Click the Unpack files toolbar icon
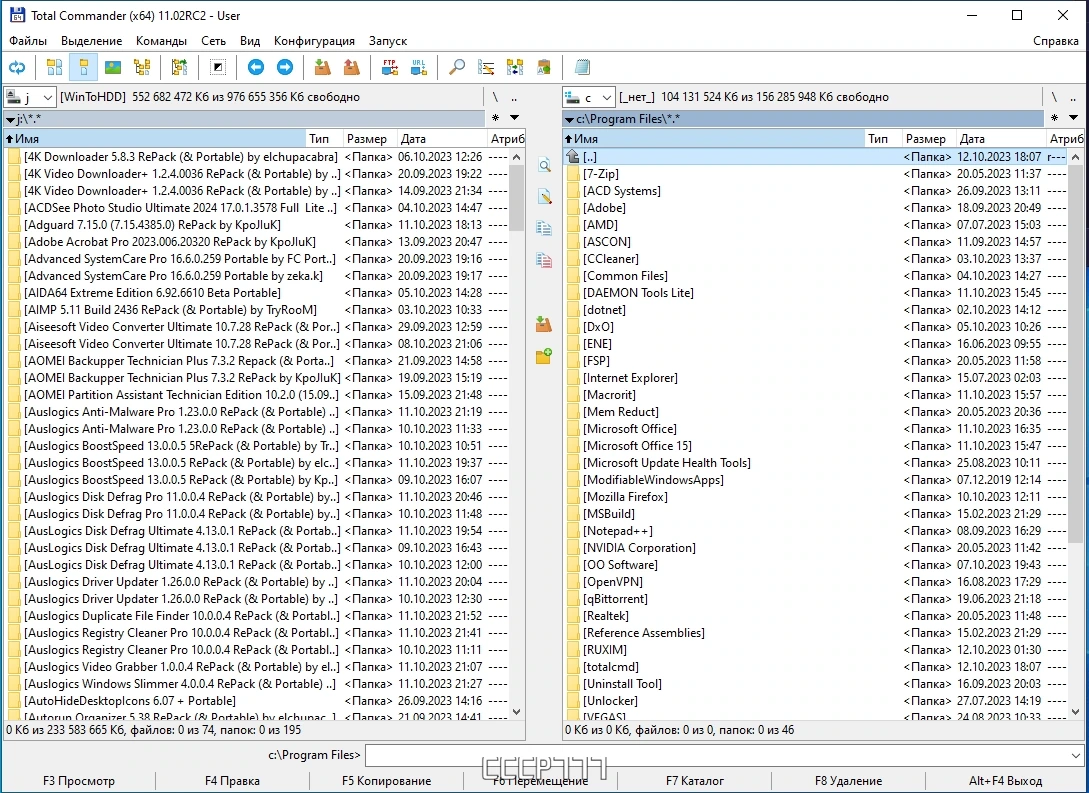 coord(351,67)
